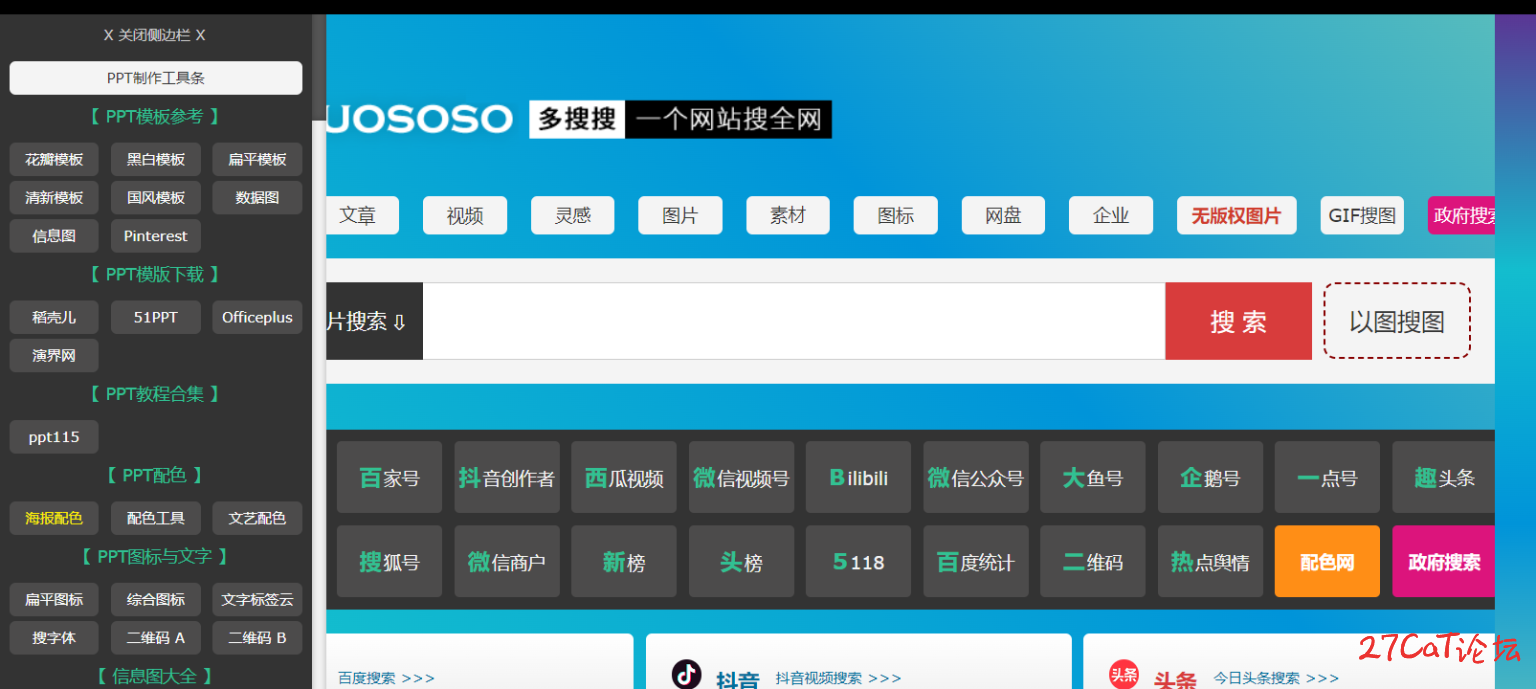Click the 稻壳儿 download button
The height and width of the screenshot is (689, 1536).
point(54,317)
